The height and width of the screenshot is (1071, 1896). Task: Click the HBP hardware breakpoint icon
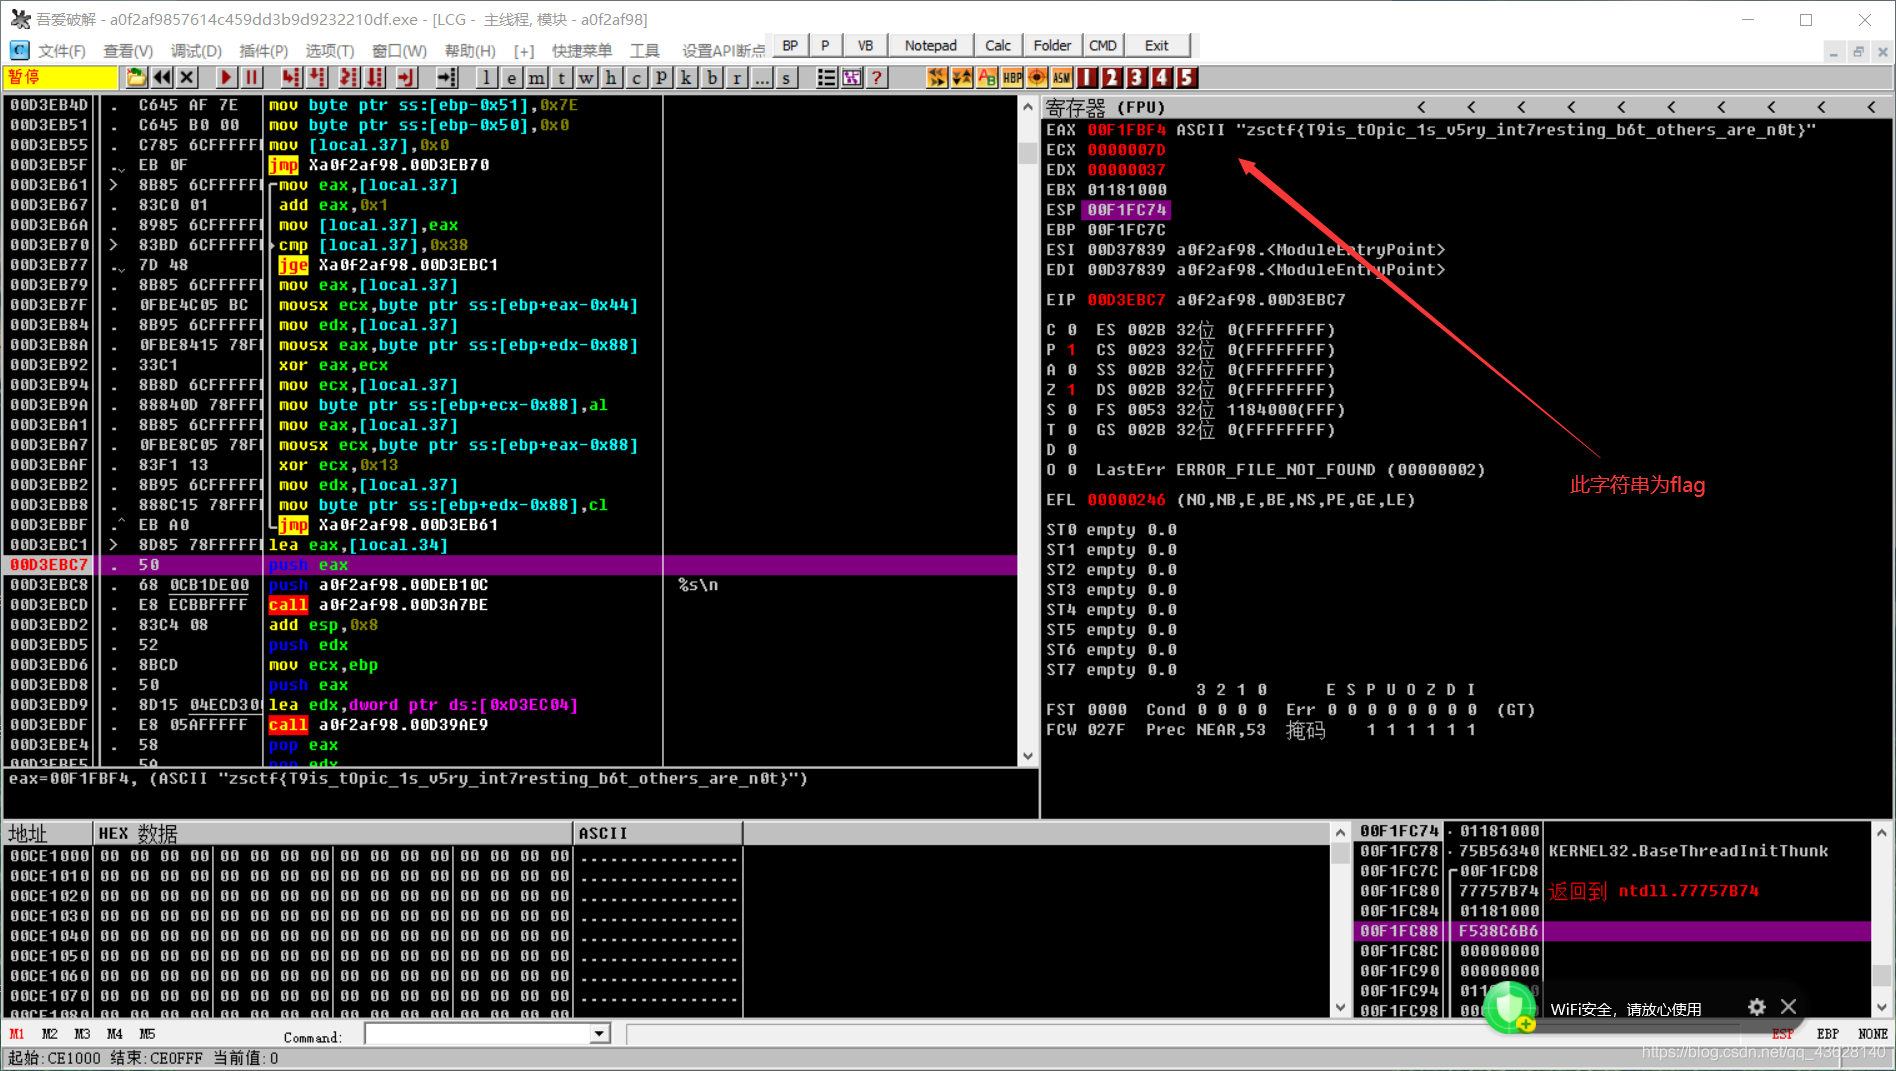[x=1012, y=77]
